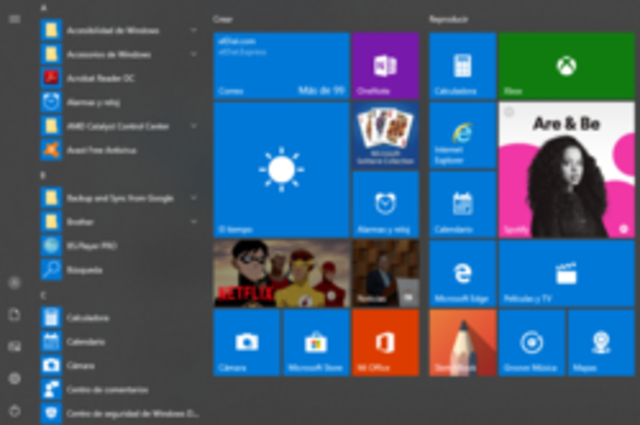Screen dimensions: 640x425
Task: Open the Noticias news tile
Action: [x=386, y=274]
